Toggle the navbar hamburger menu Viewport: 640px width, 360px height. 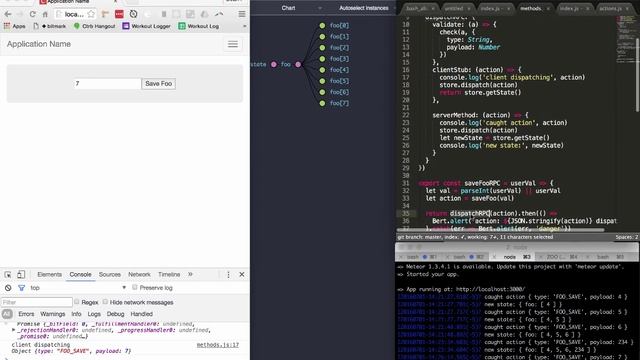click(233, 44)
